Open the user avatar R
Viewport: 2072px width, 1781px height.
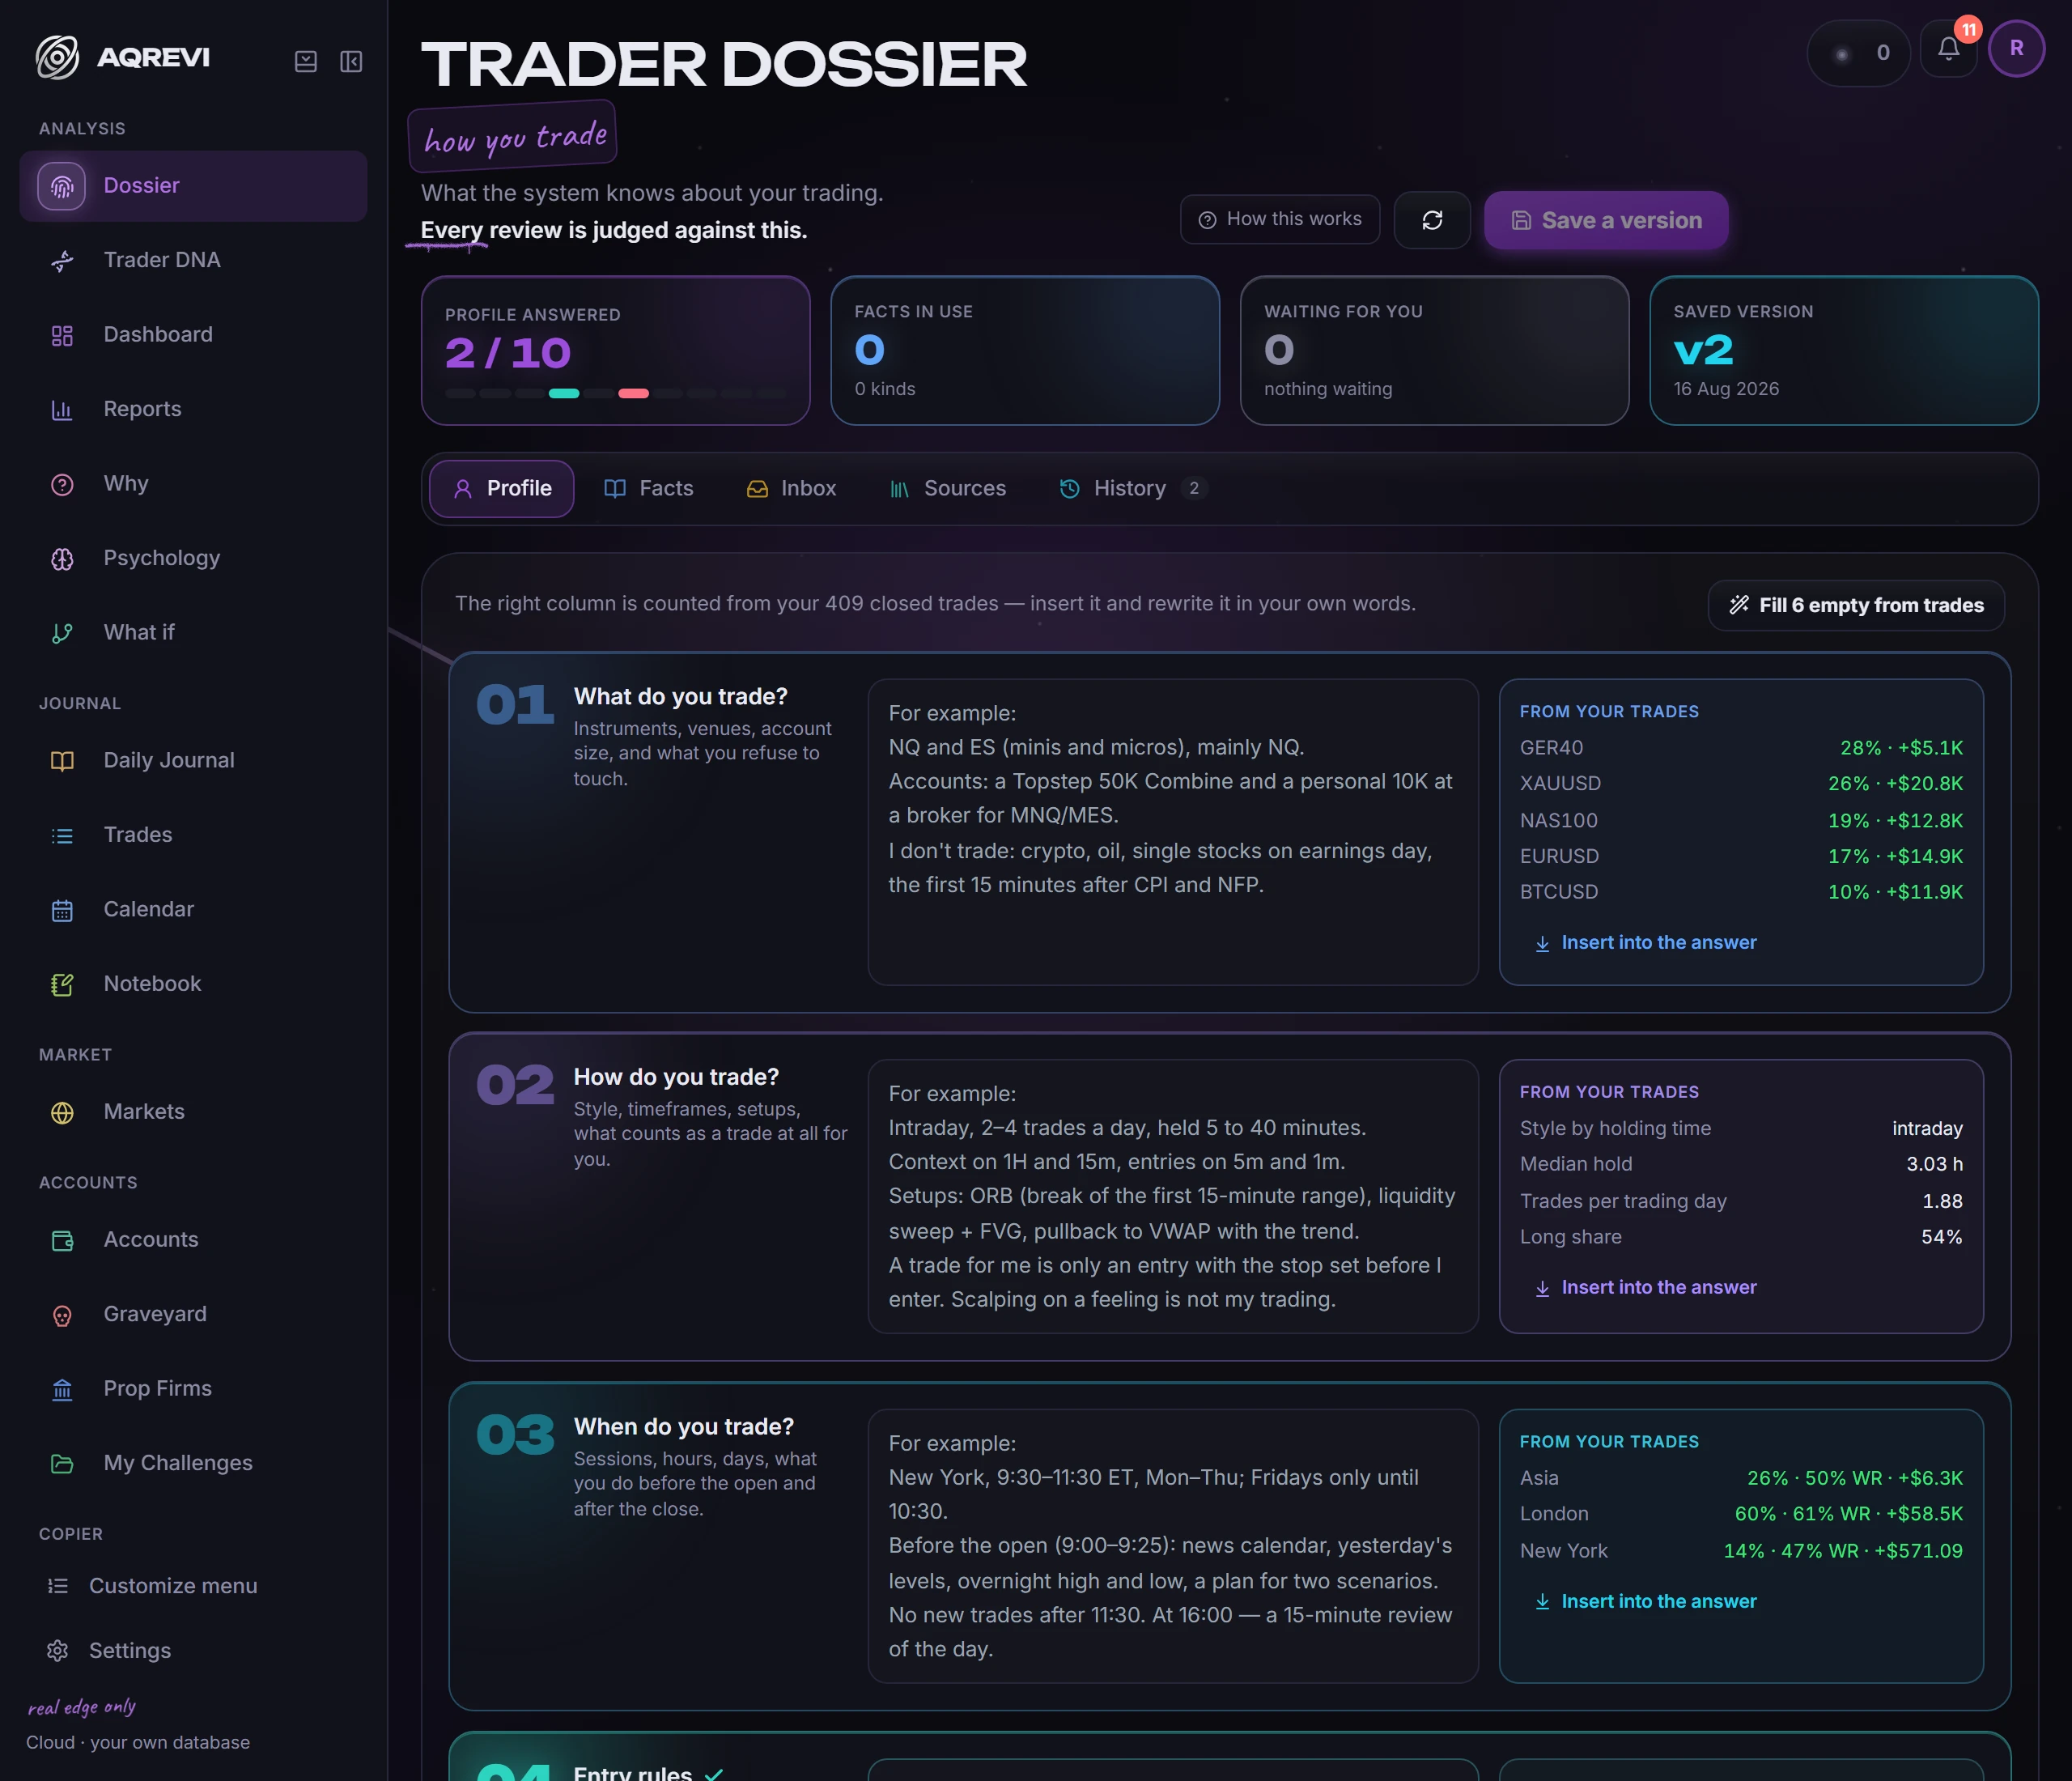point(2016,48)
